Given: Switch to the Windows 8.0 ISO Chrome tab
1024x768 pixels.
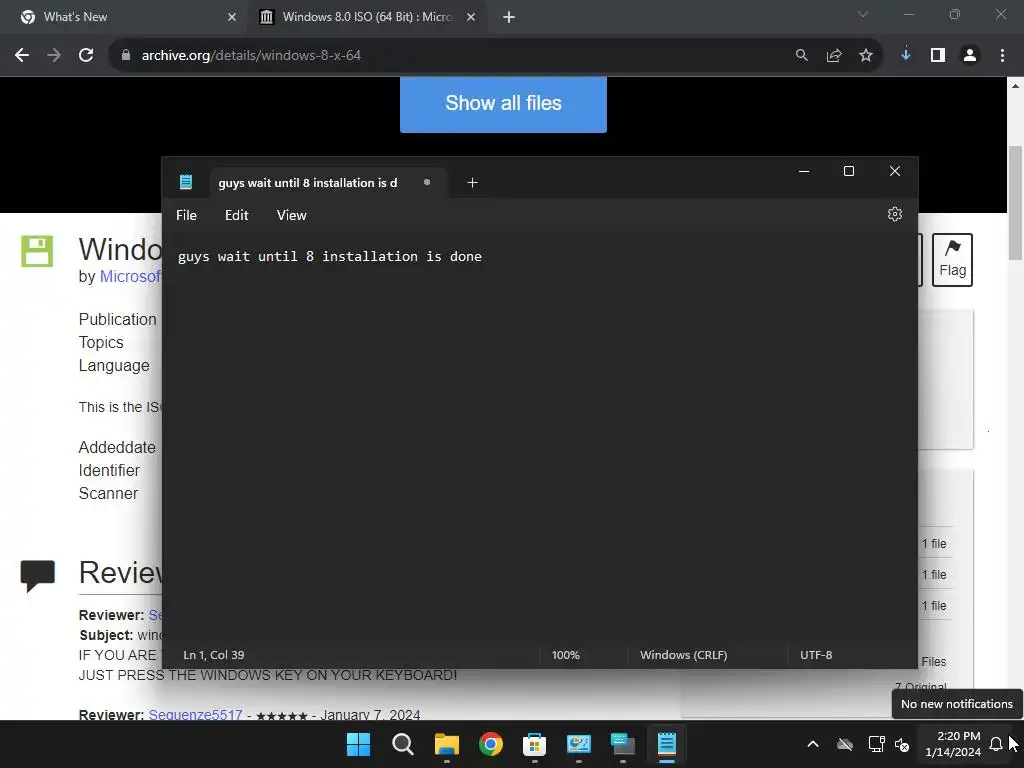Looking at the screenshot, I should coord(367,17).
